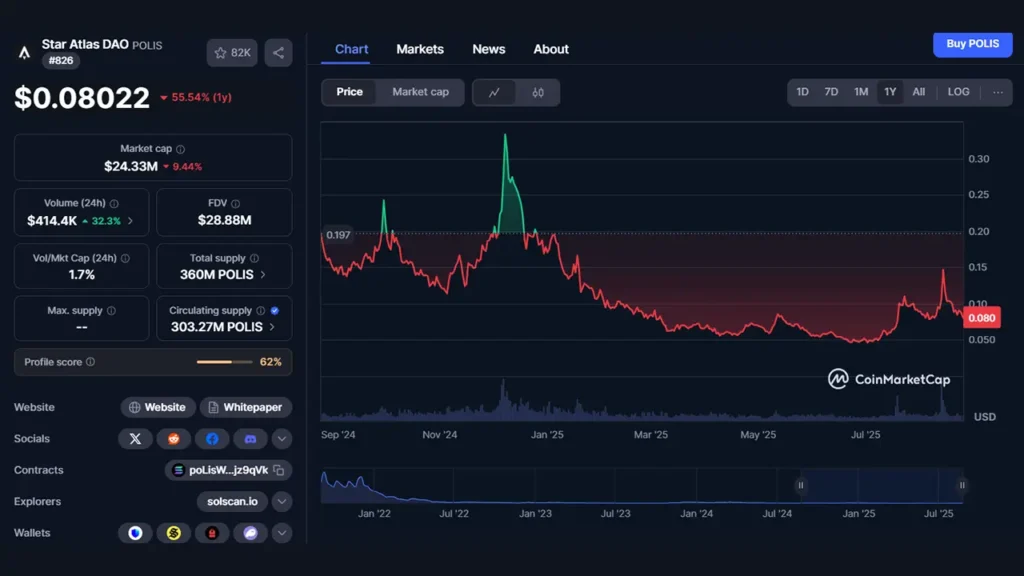Viewport: 1024px width, 576px height.
Task: Expand Total supply 360M POLIS details
Action: (263, 275)
